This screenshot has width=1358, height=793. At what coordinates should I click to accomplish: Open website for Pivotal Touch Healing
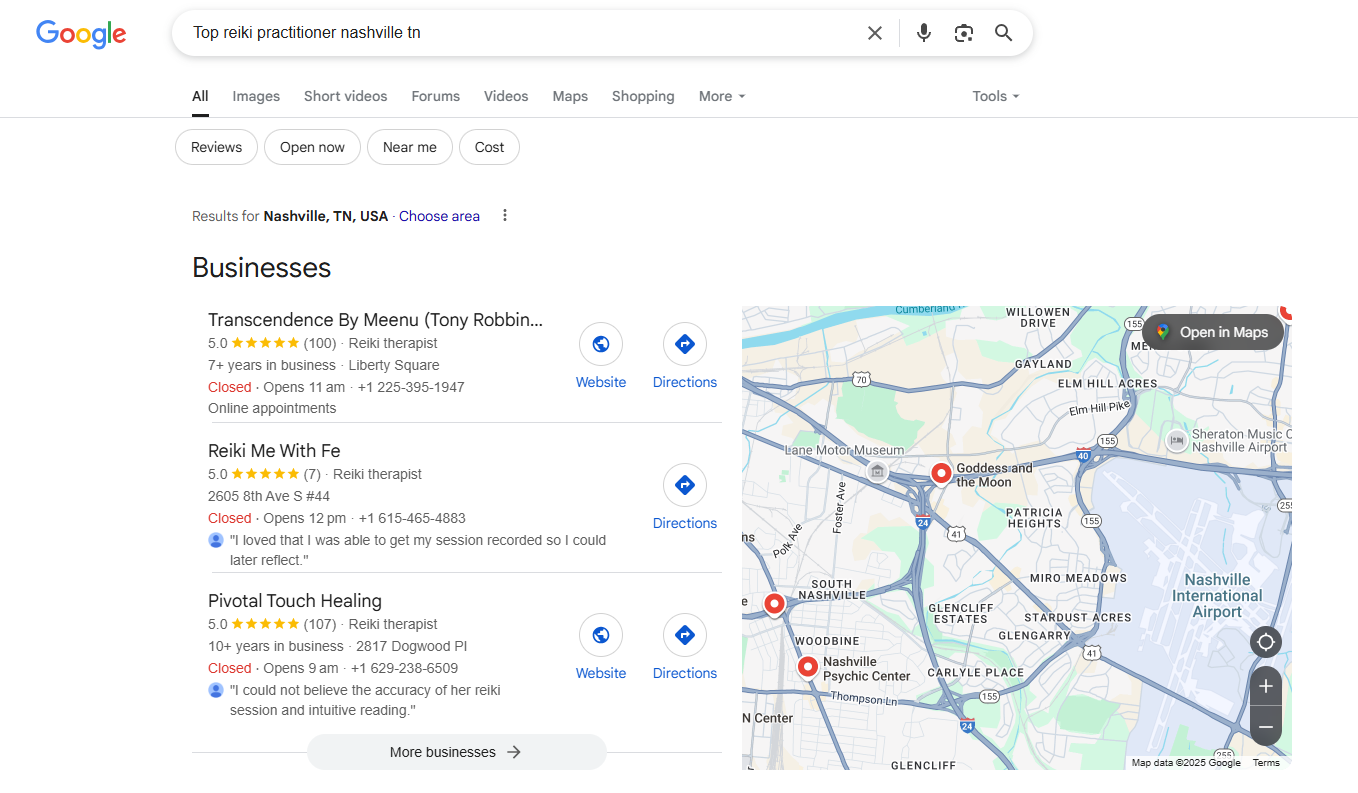point(601,648)
